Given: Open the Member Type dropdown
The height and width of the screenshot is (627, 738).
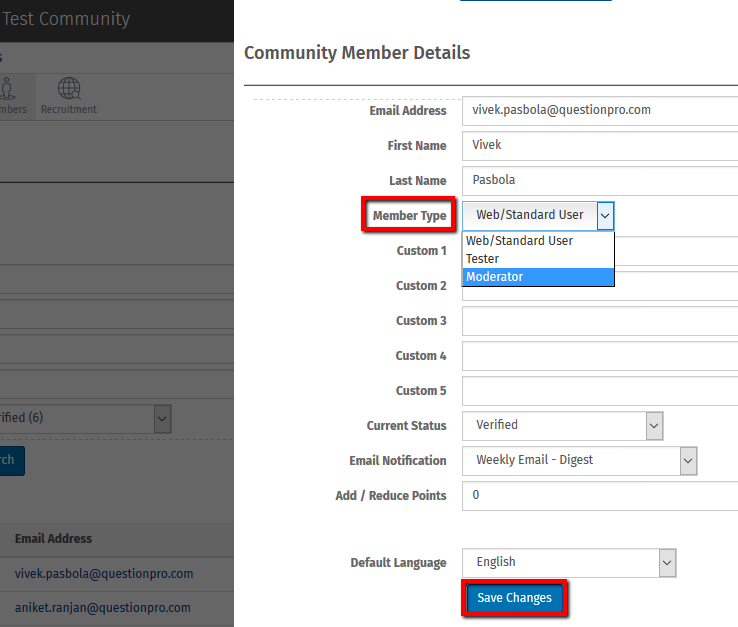Looking at the screenshot, I should (x=538, y=215).
